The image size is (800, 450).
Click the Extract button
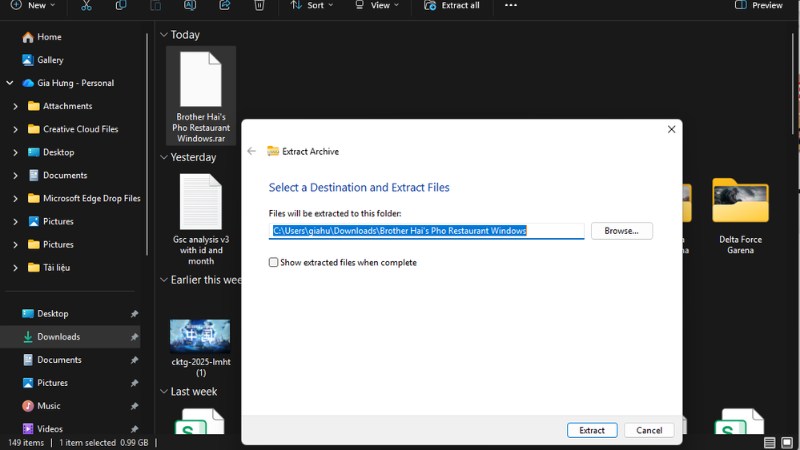592,430
